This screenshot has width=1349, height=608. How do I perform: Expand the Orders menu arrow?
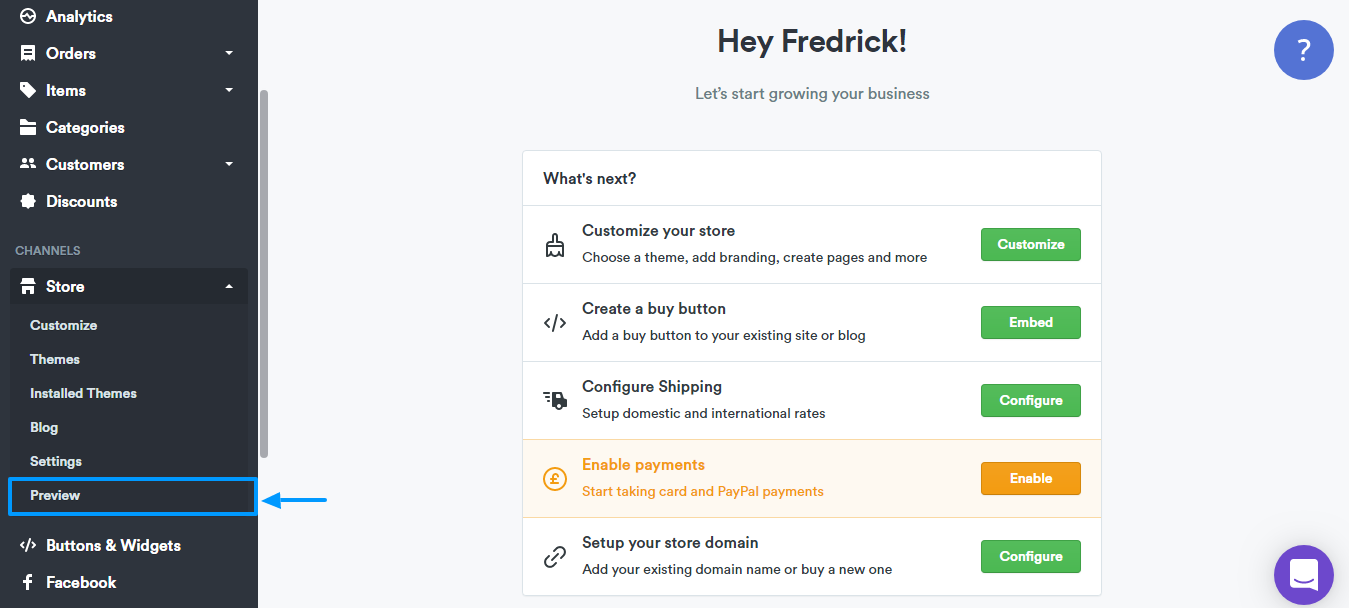(x=229, y=53)
